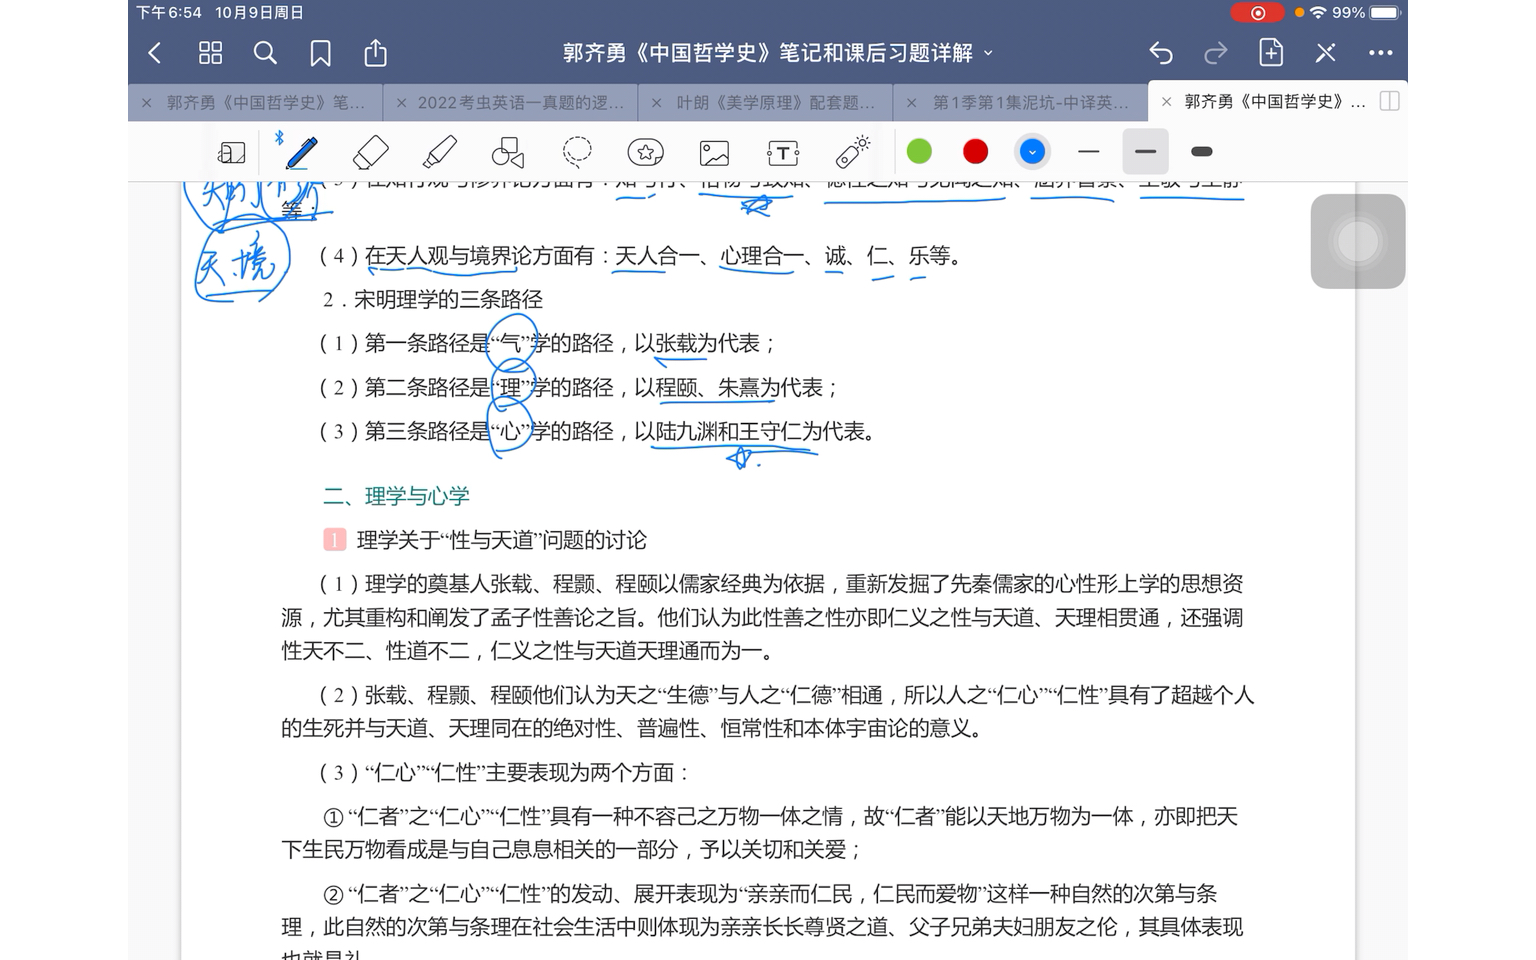The image size is (1536, 960).
Task: Select the thickest stroke width
Action: click(1202, 152)
